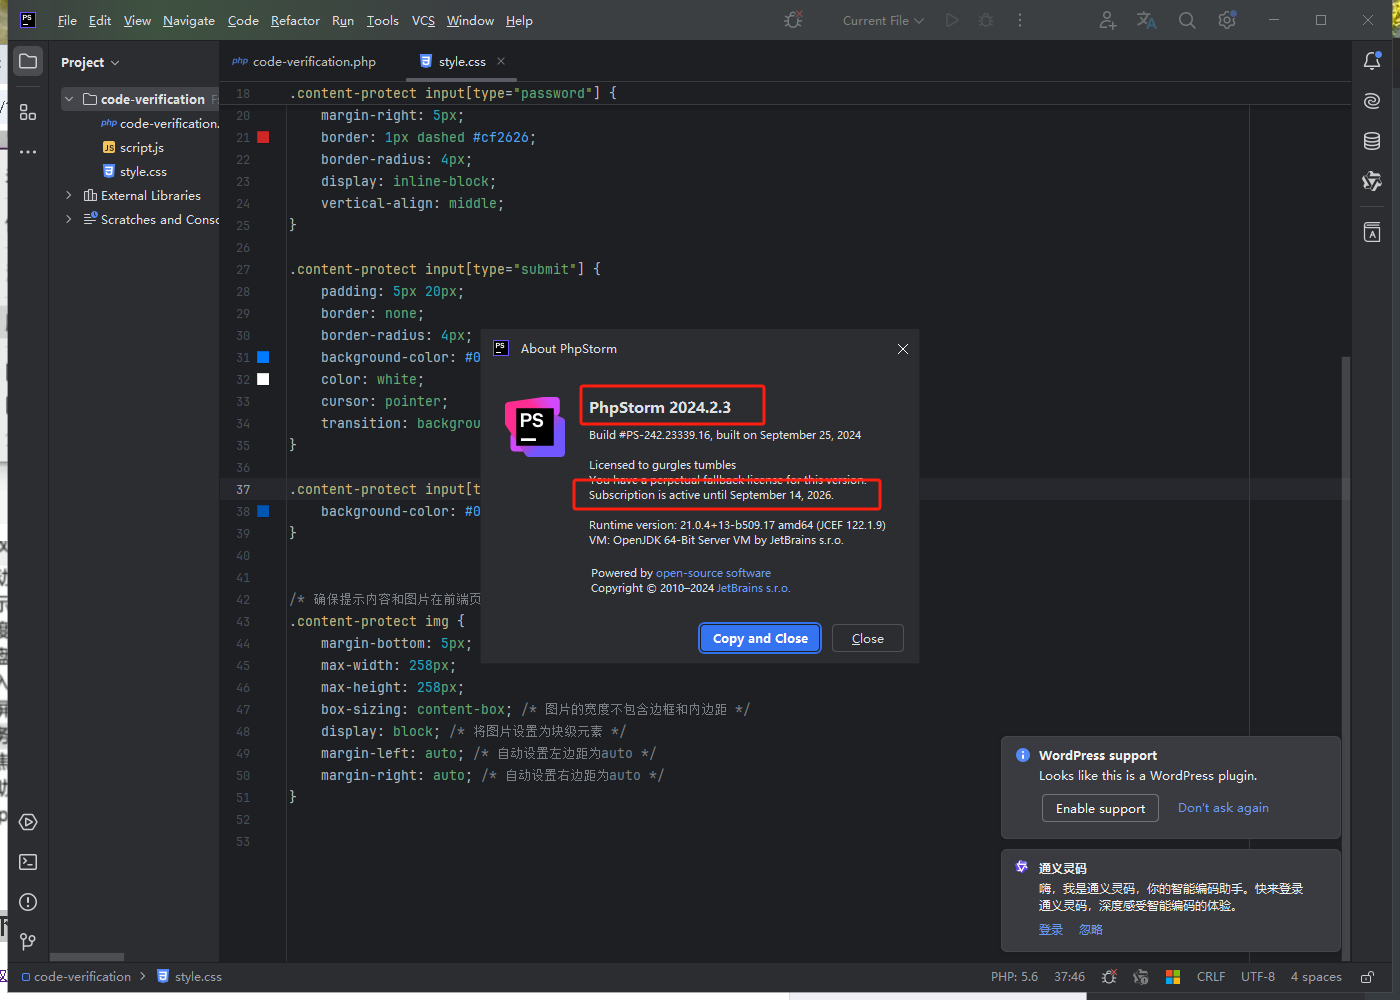Open the VCS menu

pyautogui.click(x=423, y=20)
